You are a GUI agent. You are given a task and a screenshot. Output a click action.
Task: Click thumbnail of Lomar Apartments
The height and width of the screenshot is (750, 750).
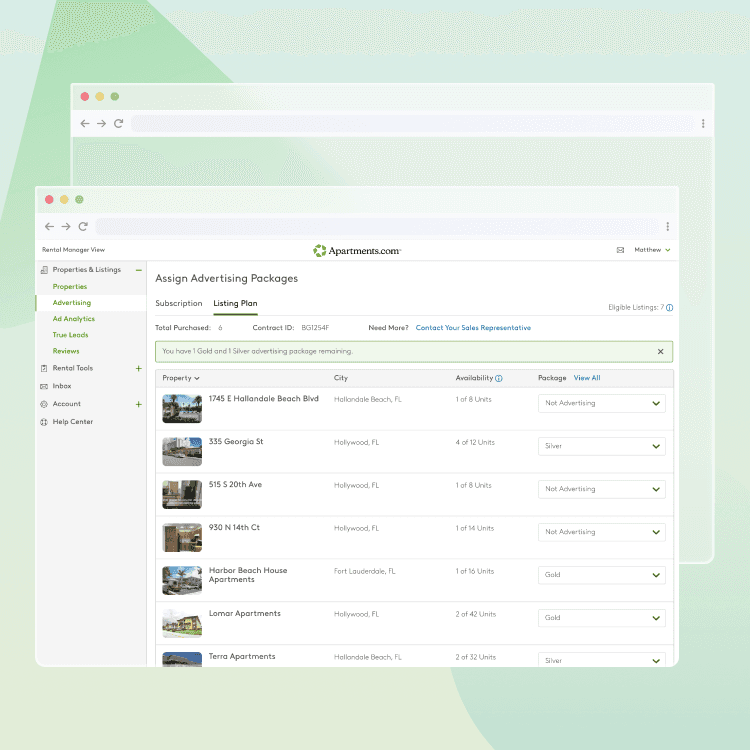[x=182, y=624]
